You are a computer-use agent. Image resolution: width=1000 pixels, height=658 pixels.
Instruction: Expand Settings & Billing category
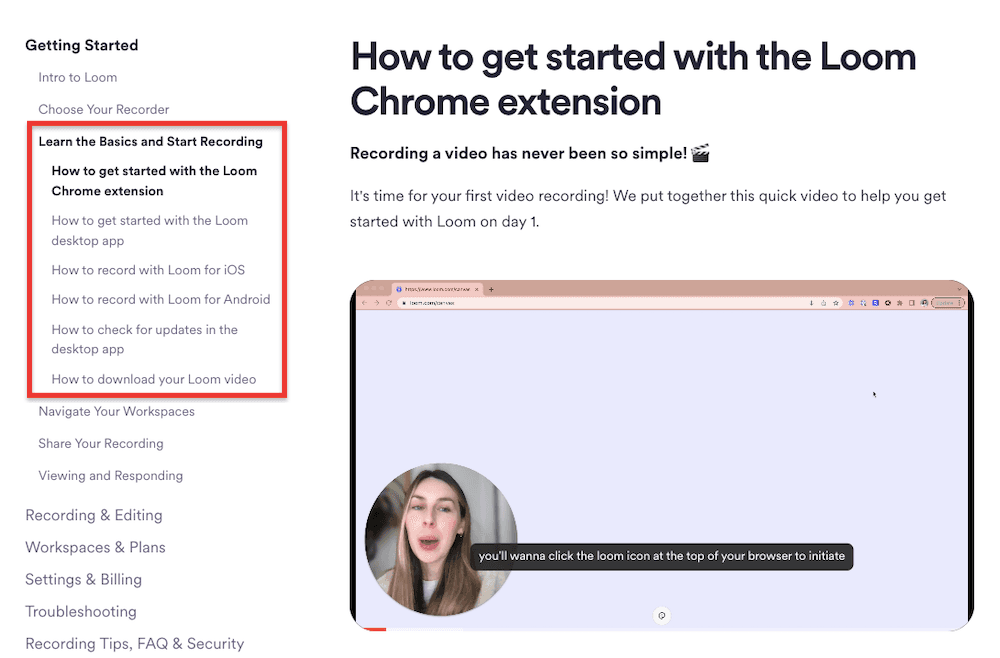coord(83,579)
